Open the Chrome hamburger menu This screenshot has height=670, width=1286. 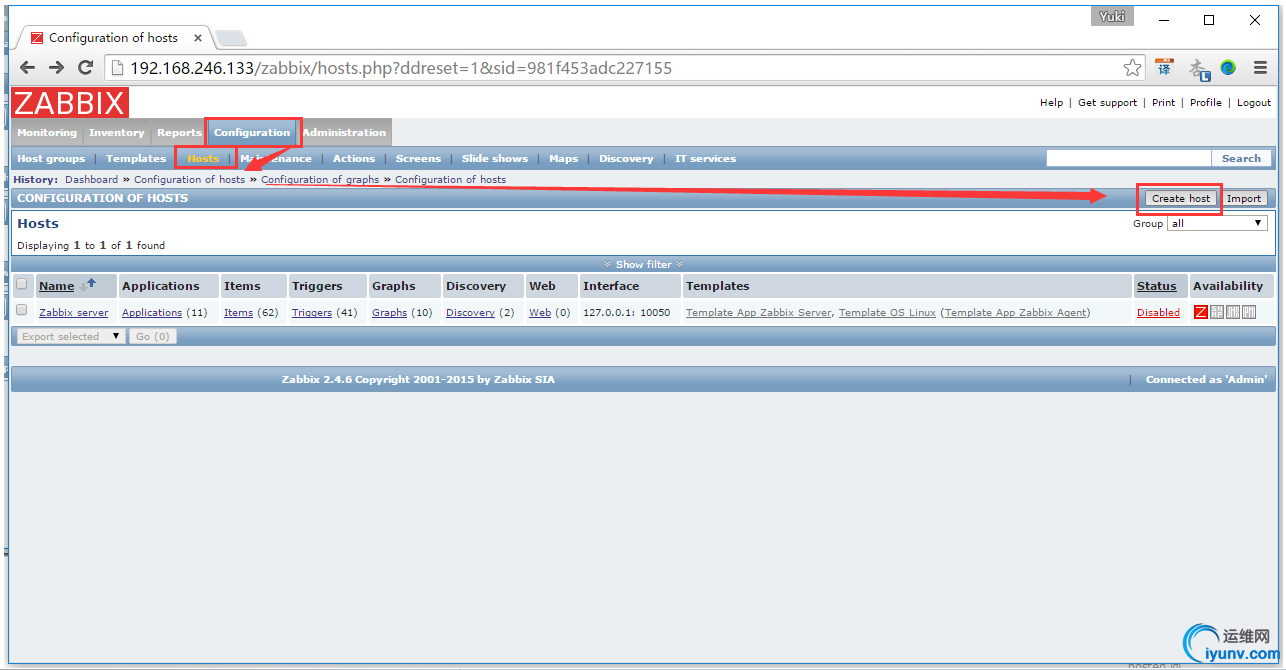click(1258, 68)
